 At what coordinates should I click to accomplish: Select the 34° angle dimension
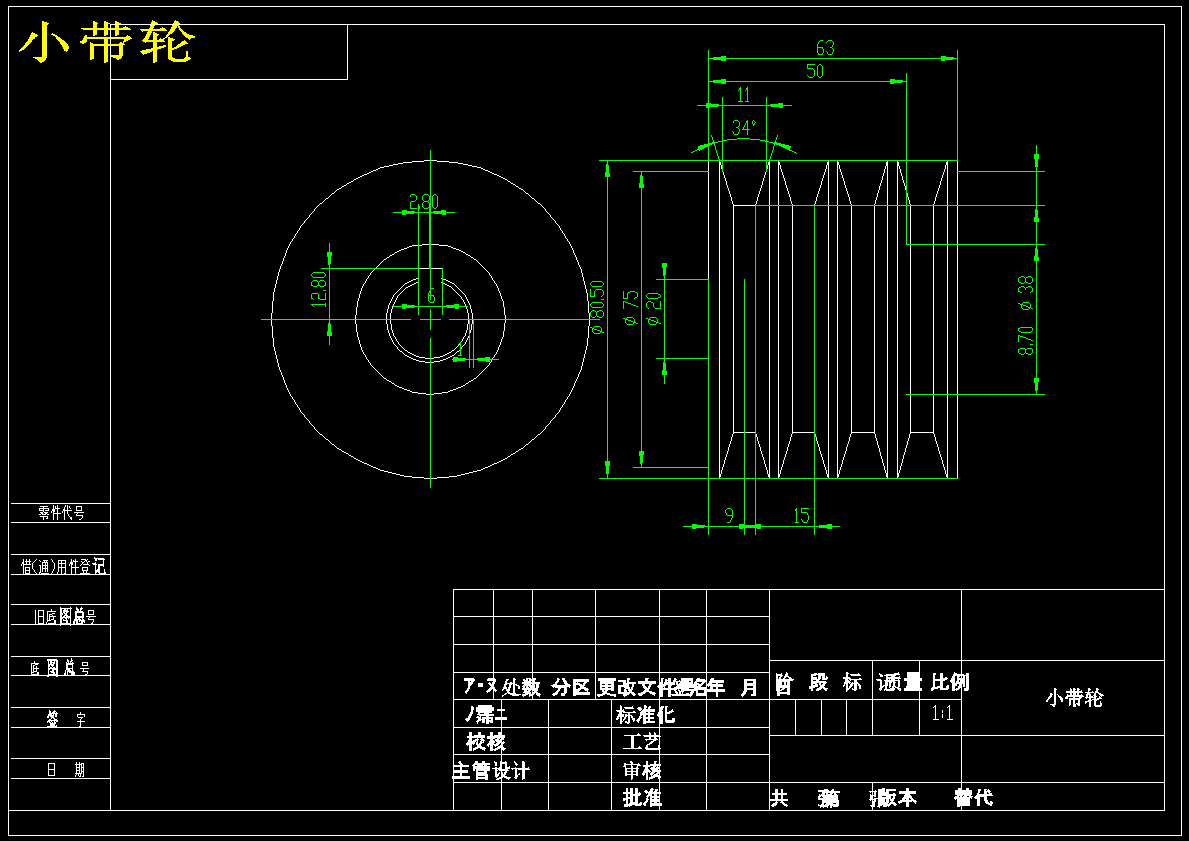click(x=744, y=127)
